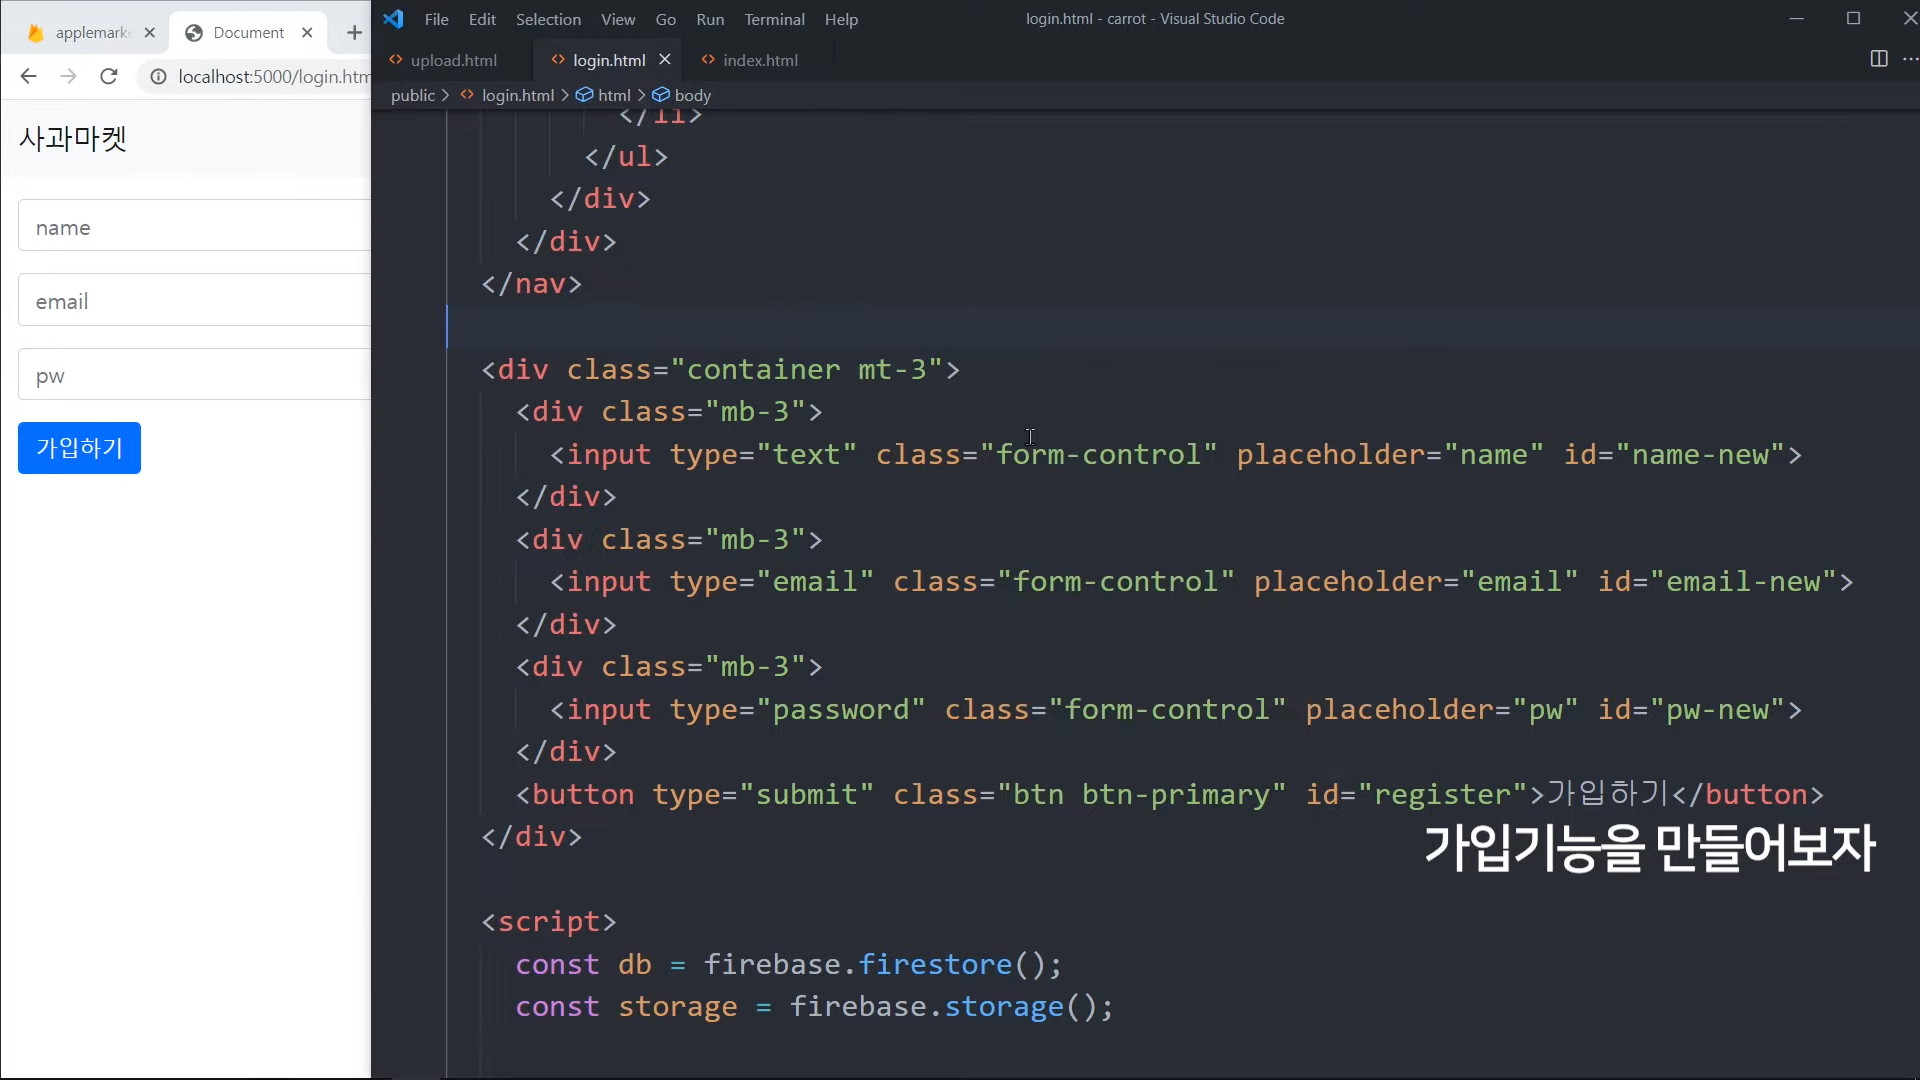The width and height of the screenshot is (1920, 1080).
Task: Click the public breadcrumb segment
Action: click(413, 95)
